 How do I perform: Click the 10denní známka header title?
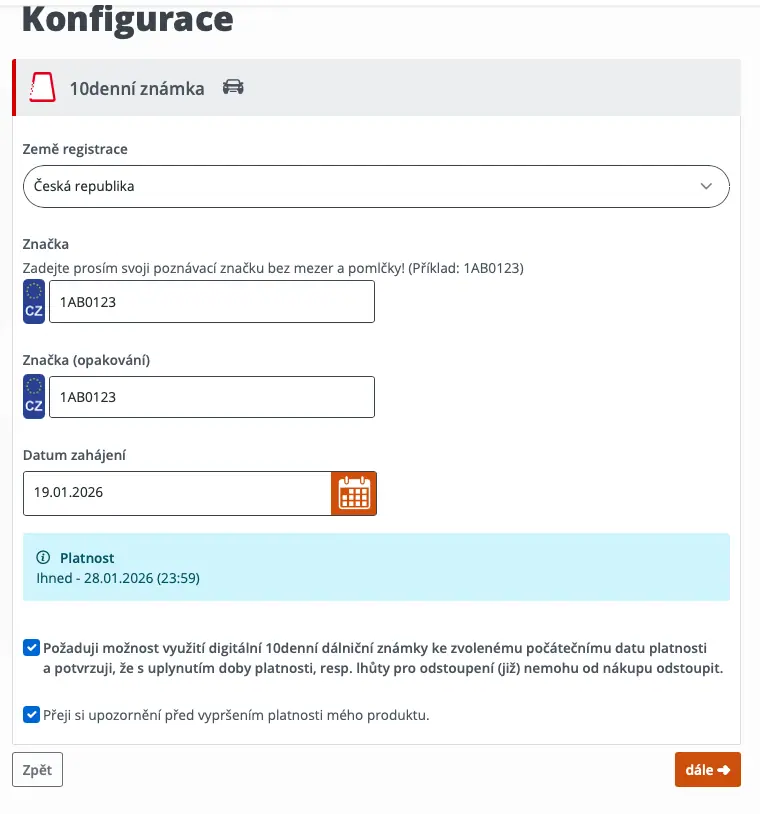click(x=137, y=89)
